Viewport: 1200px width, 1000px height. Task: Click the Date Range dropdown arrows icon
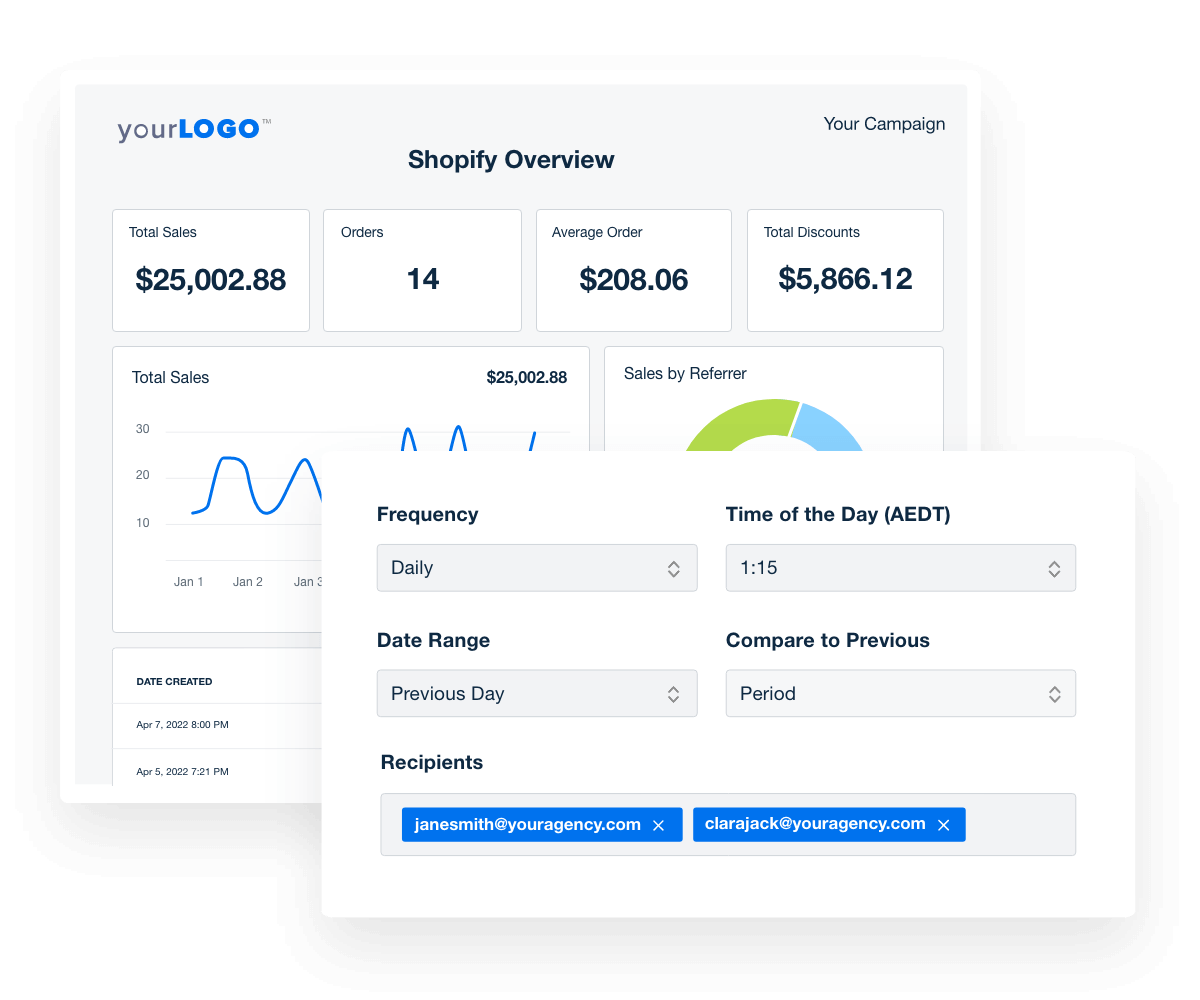(673, 694)
